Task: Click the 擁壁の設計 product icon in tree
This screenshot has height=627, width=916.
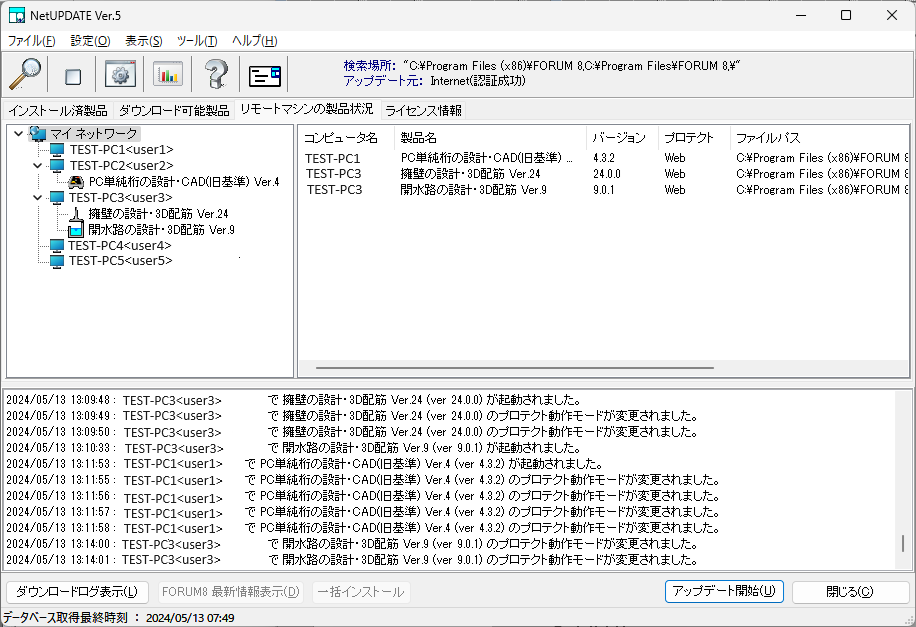Action: coord(76,214)
